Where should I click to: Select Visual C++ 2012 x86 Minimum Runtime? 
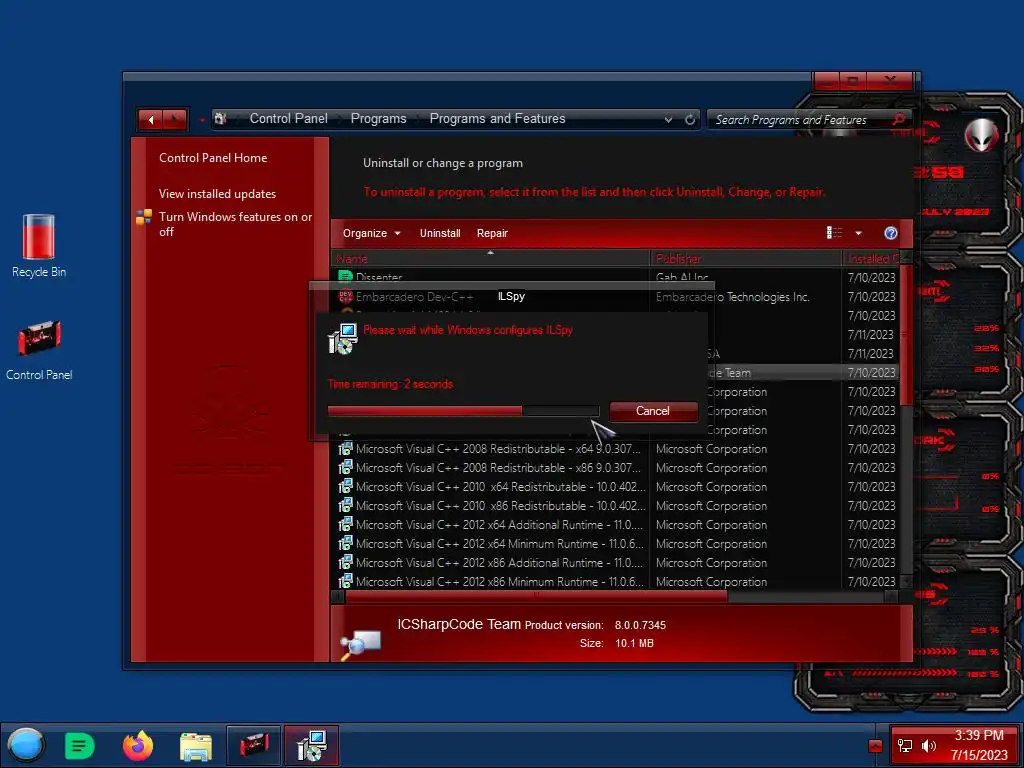click(x=615, y=582)
